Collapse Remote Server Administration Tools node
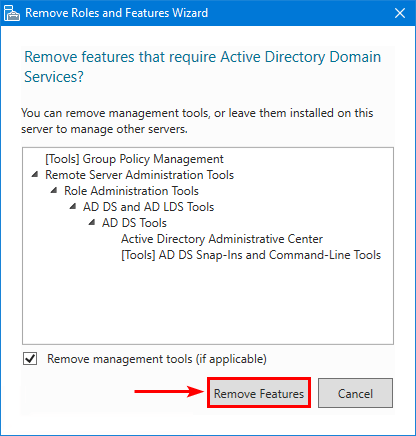The width and height of the screenshot is (416, 436). pyautogui.click(x=35, y=174)
